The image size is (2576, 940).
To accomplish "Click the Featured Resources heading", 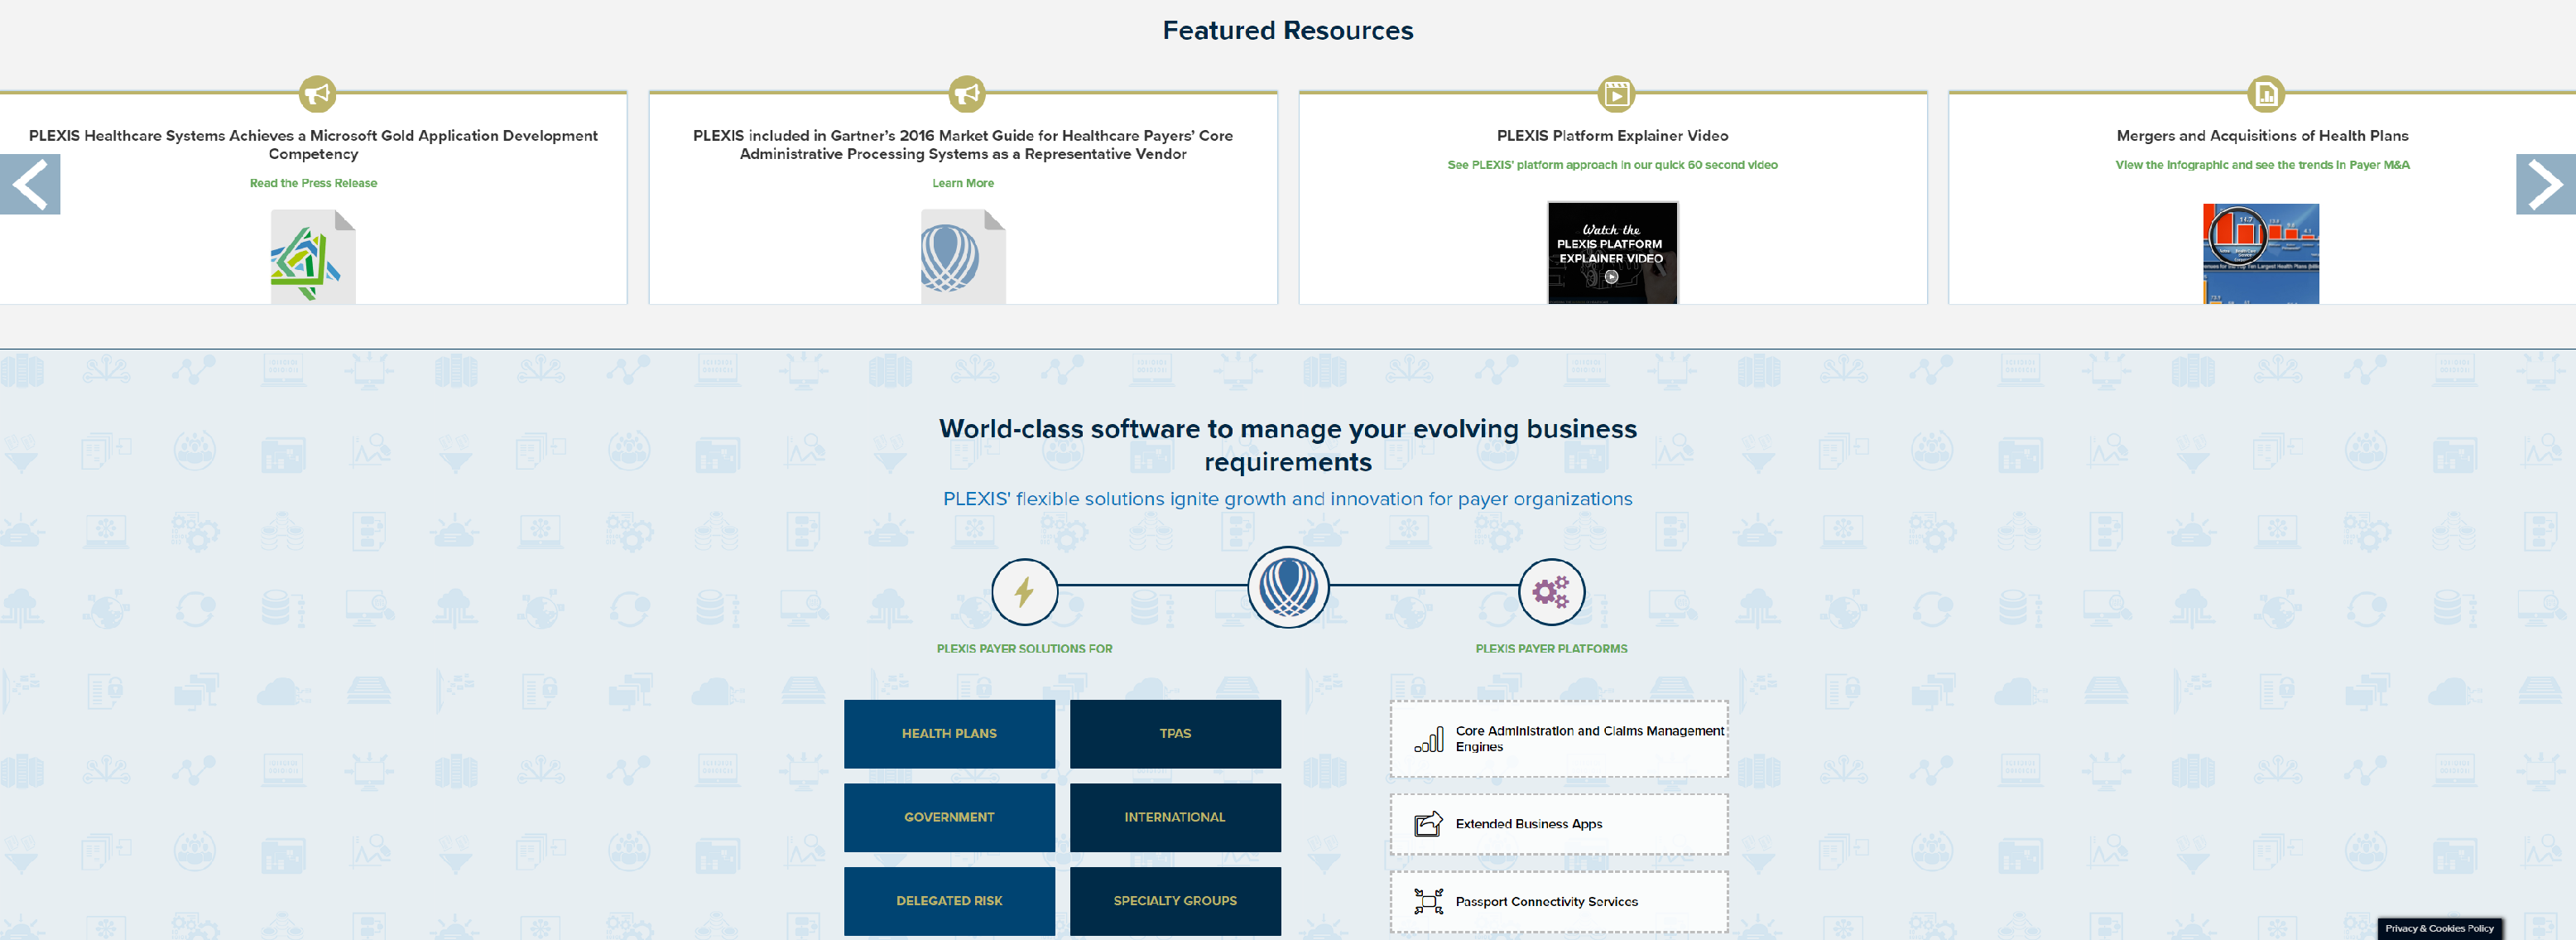I will (x=1288, y=31).
